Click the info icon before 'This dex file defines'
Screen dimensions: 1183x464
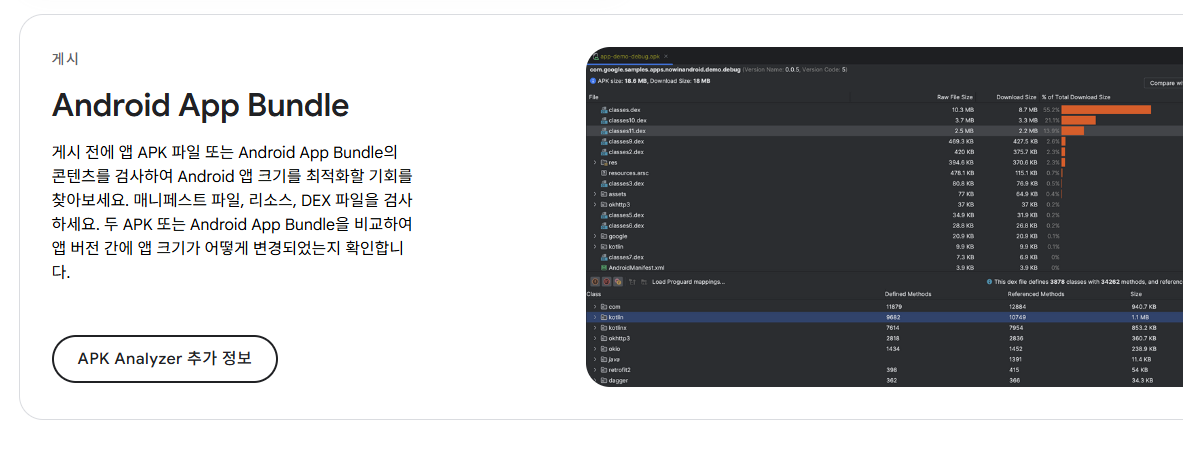(989, 281)
